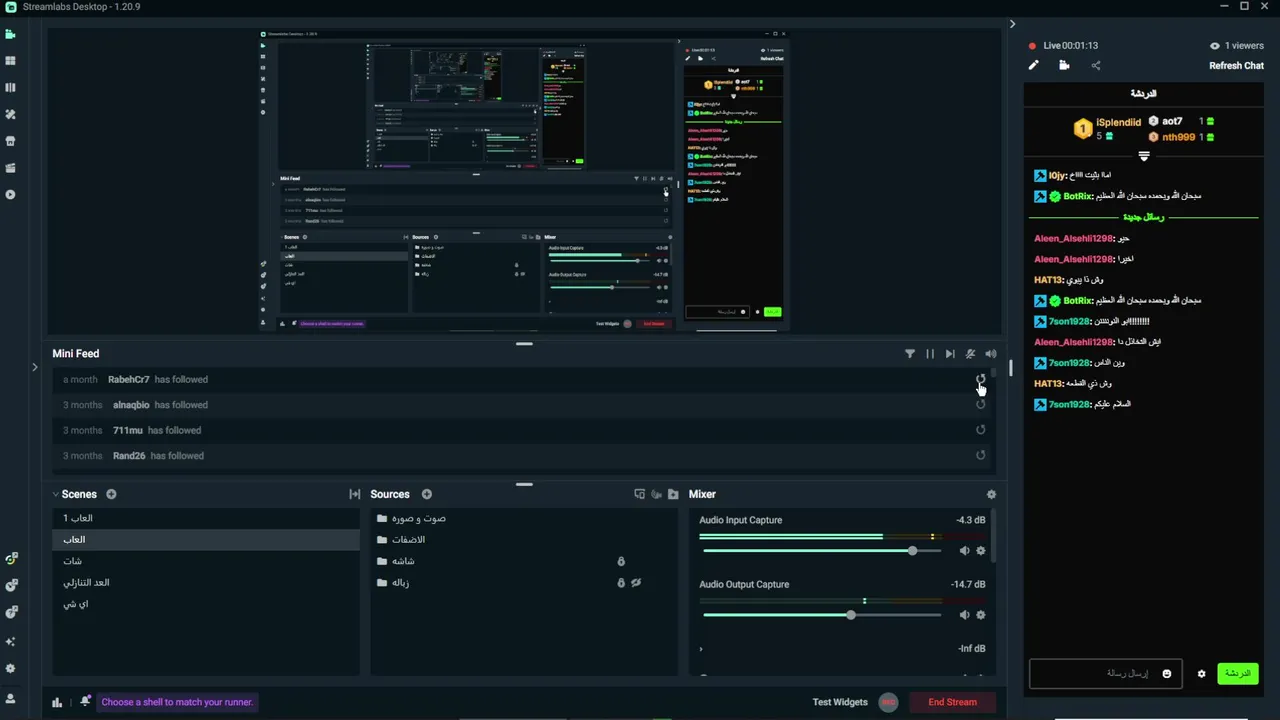The height and width of the screenshot is (720, 1280).
Task: Mute event sounds with the crossed-out bell icon
Action: tap(970, 354)
